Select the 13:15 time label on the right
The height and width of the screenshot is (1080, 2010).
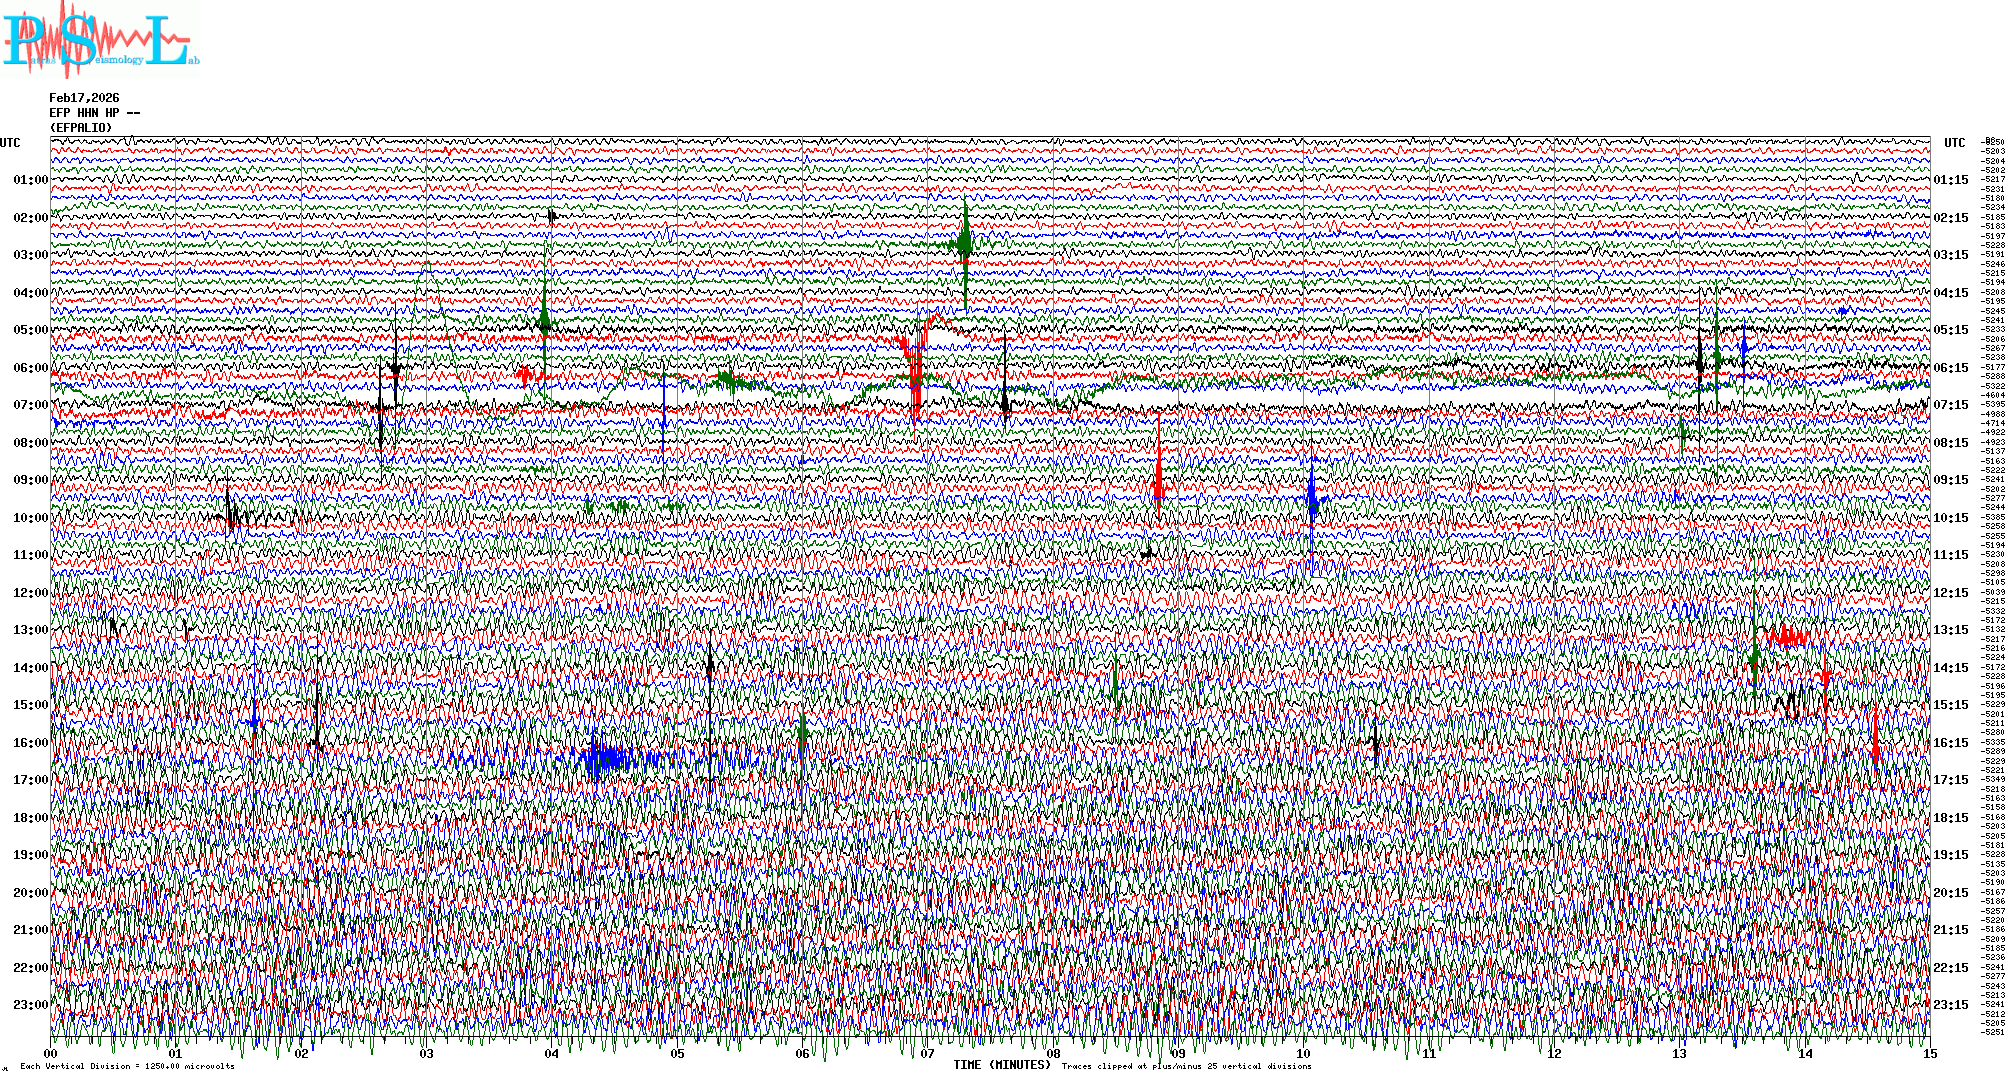(x=1950, y=630)
